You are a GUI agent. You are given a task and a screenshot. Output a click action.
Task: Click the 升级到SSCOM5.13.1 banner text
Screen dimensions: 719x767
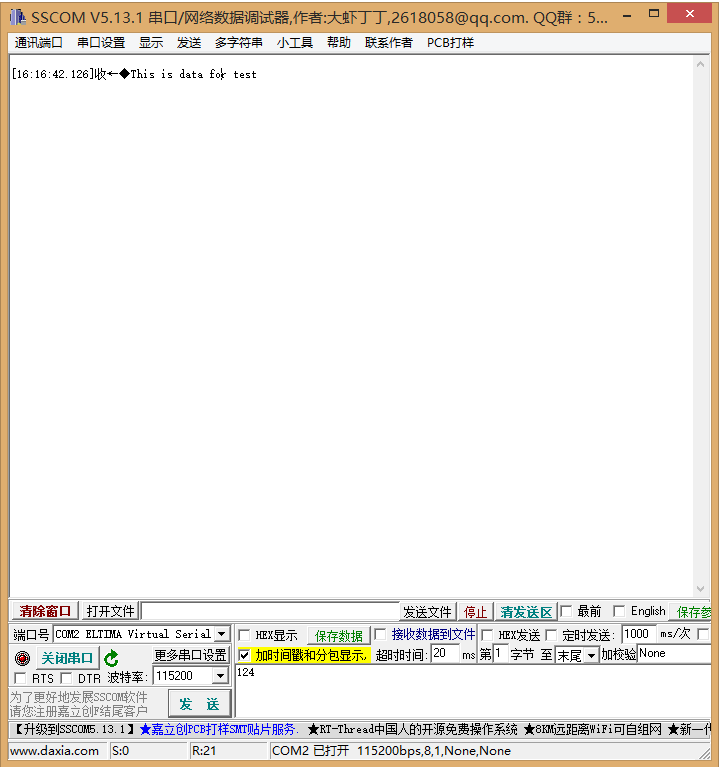pos(73,729)
